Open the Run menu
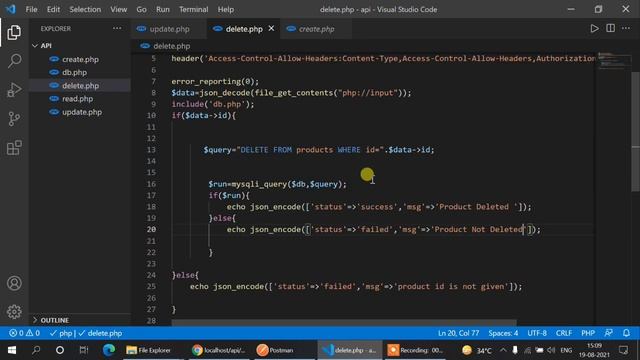Viewport: 640px width, 360px height. coord(162,9)
